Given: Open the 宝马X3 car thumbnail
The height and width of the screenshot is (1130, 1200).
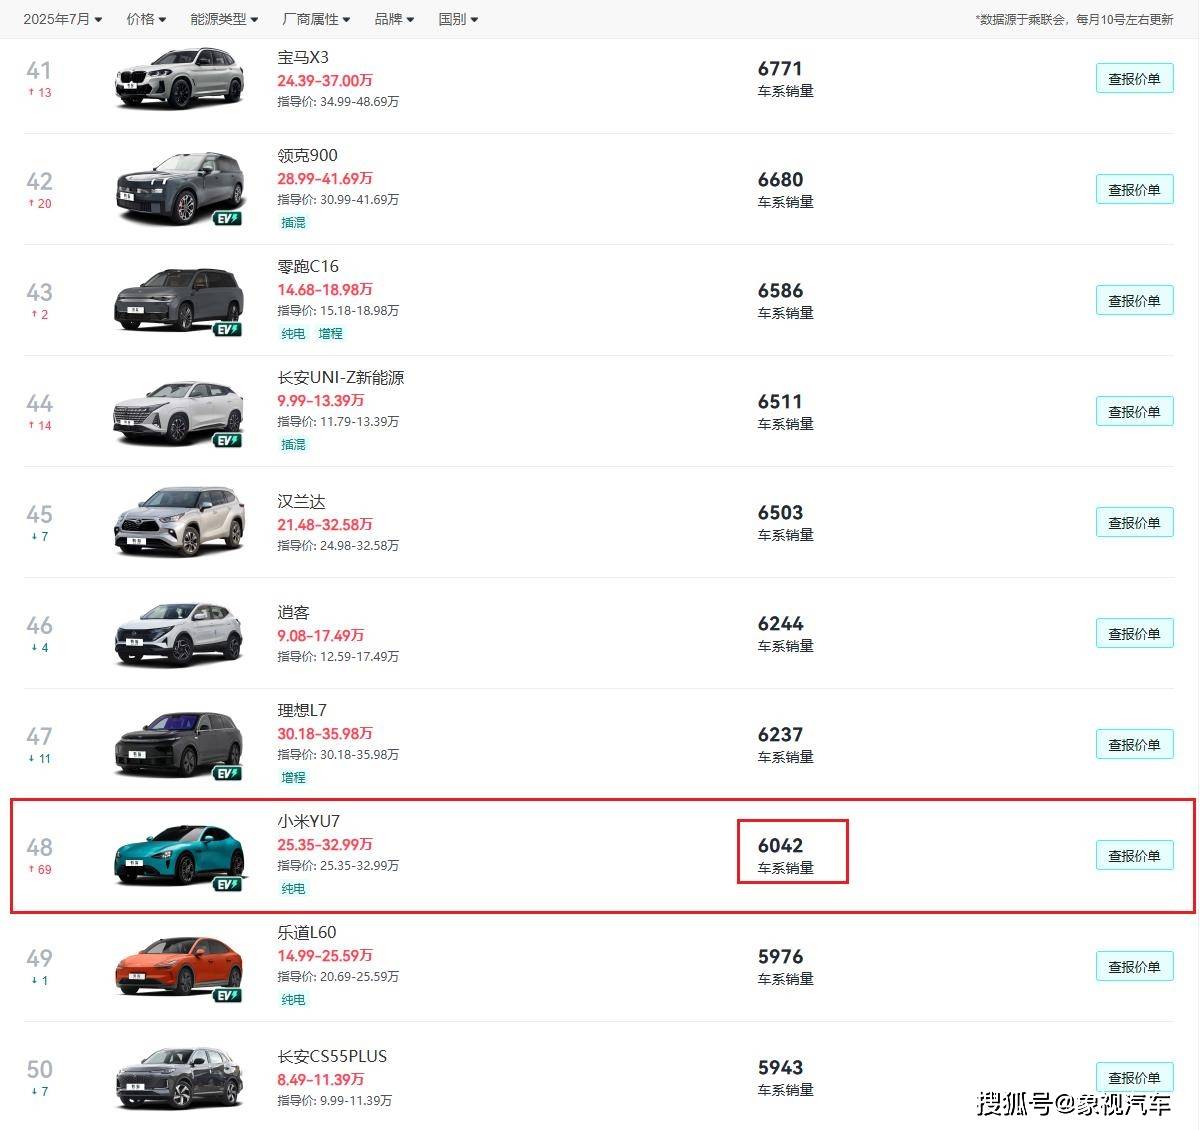Looking at the screenshot, I should coord(180,78).
